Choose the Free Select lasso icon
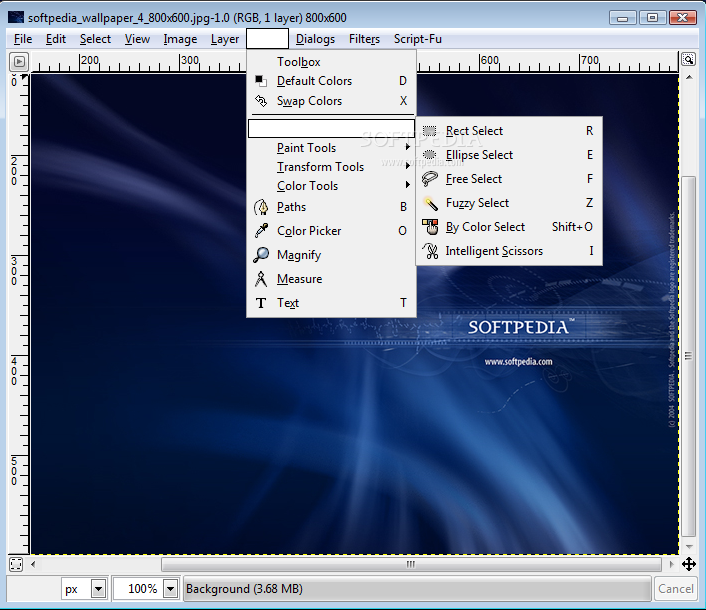 click(x=430, y=179)
